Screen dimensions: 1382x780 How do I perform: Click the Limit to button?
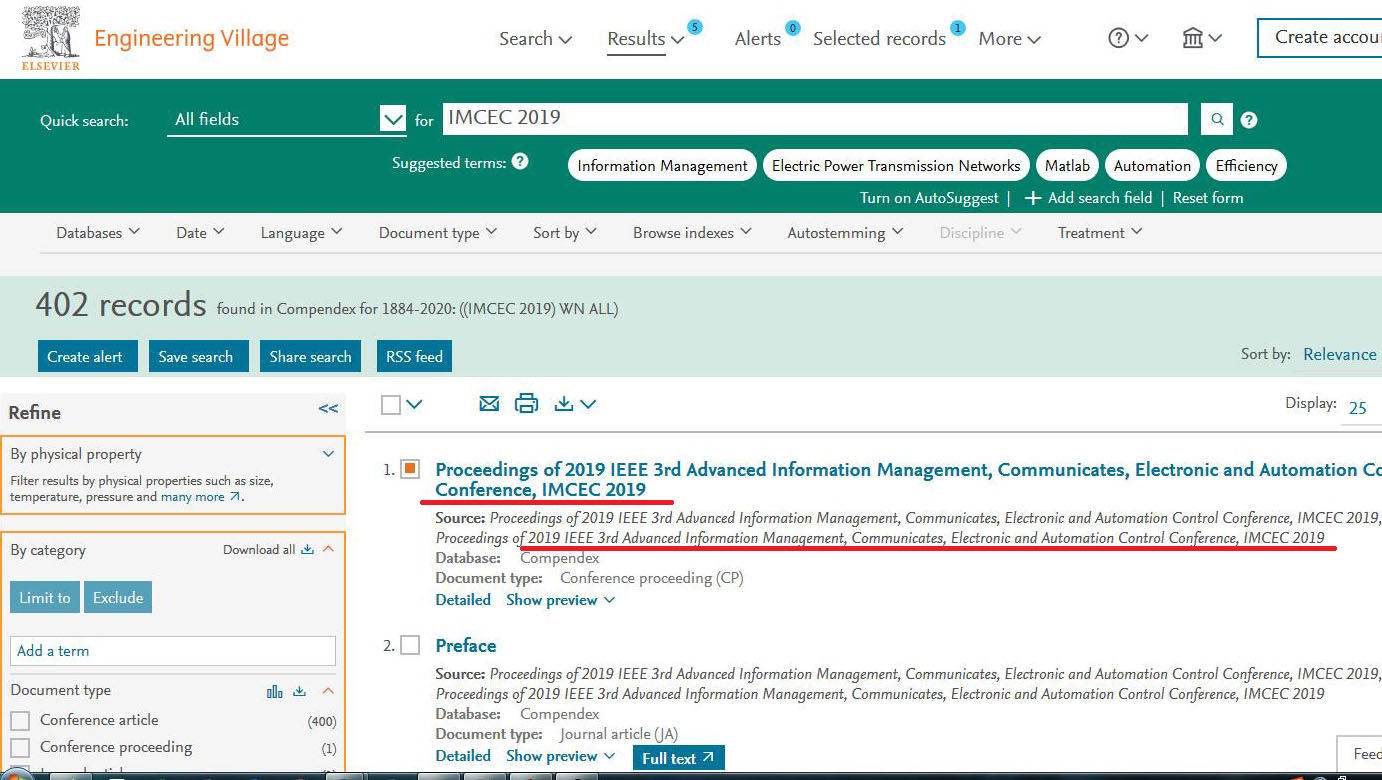[45, 598]
